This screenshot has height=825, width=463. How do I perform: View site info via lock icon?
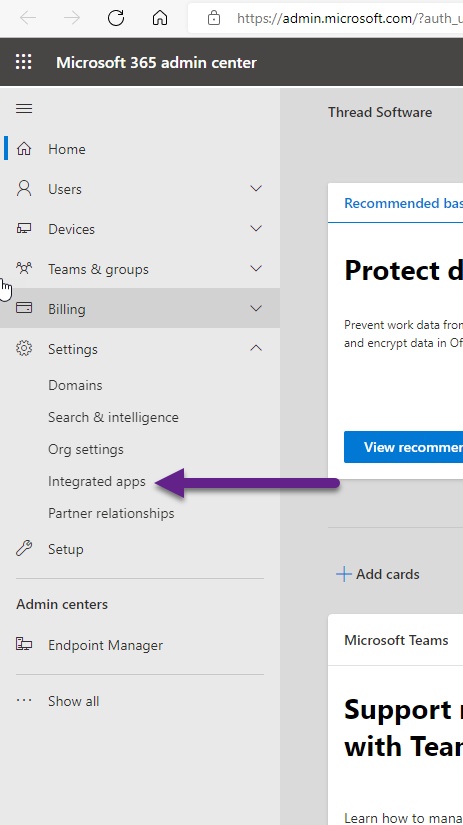tap(214, 18)
